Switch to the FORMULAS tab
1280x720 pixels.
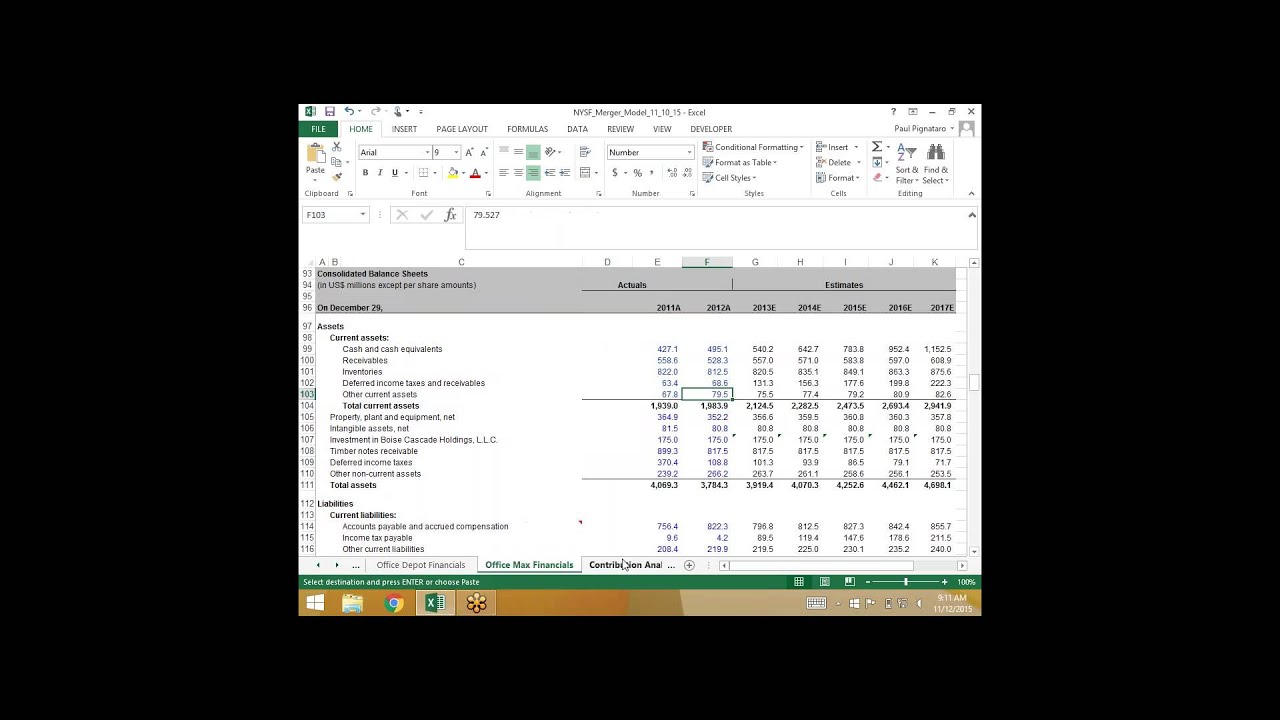coord(527,129)
